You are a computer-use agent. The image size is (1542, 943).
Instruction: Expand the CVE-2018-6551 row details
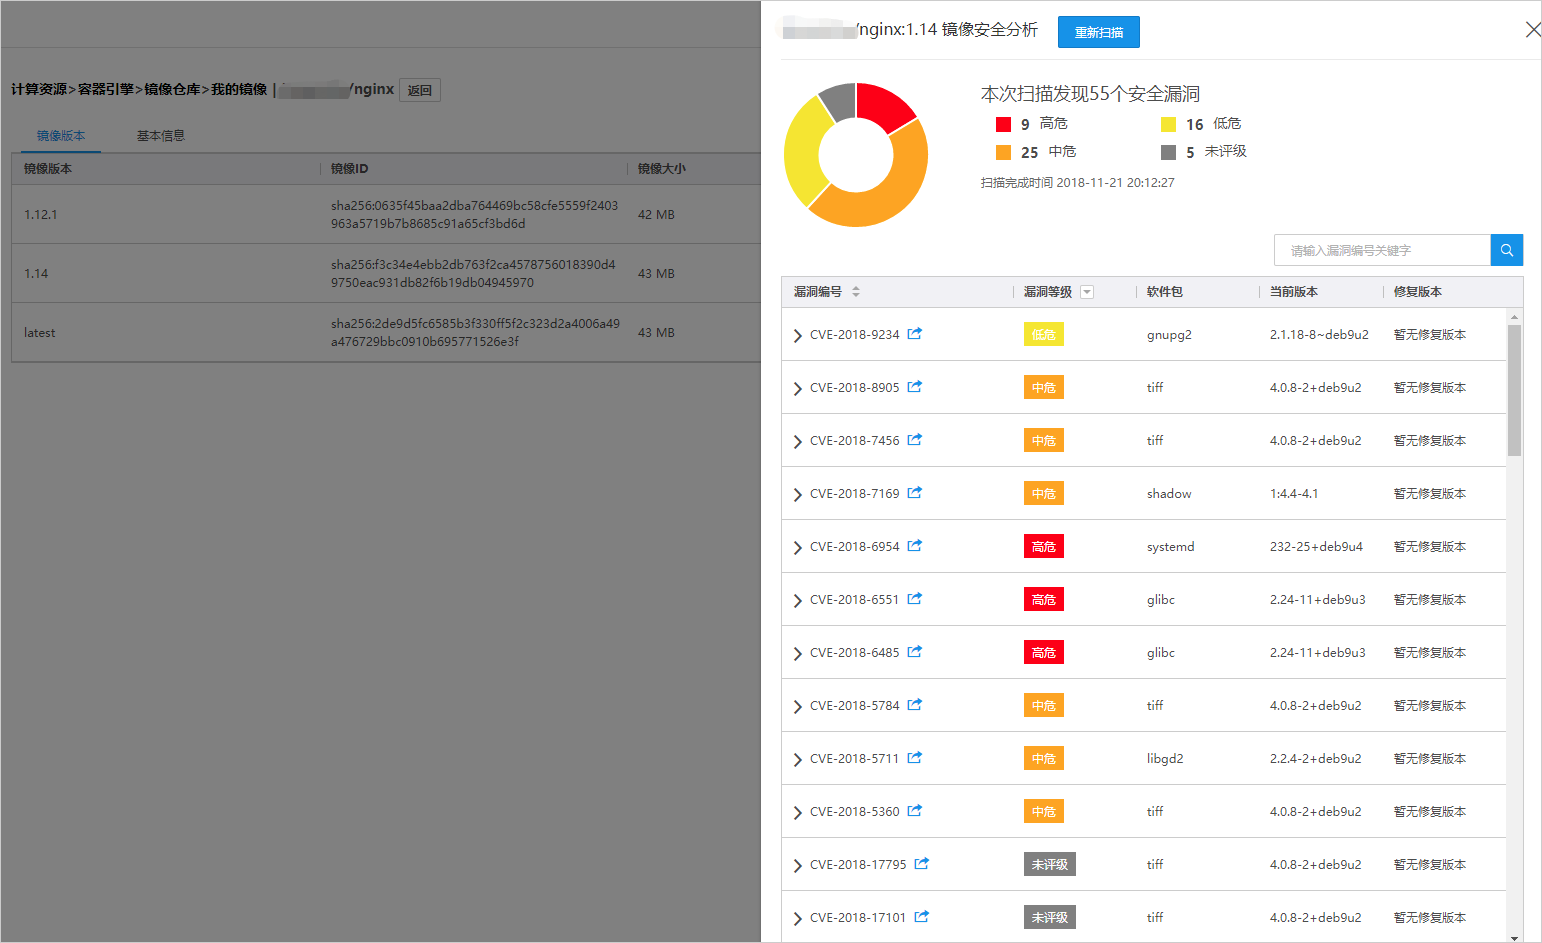(797, 600)
